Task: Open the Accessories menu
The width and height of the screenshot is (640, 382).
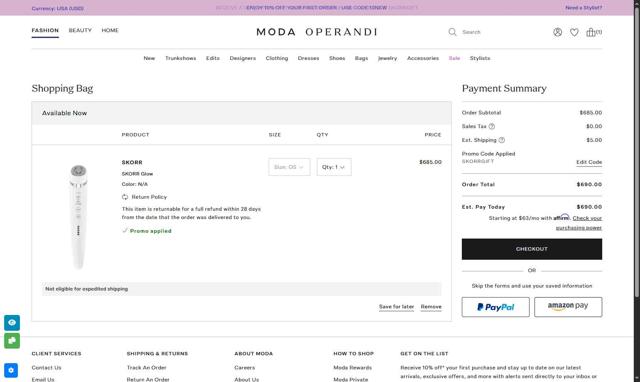Action: coord(423,58)
